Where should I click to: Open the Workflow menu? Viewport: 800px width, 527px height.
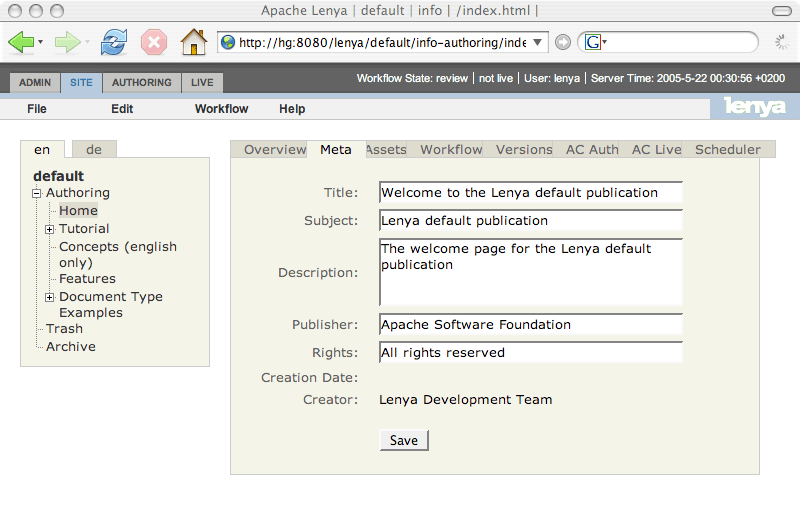[221, 109]
